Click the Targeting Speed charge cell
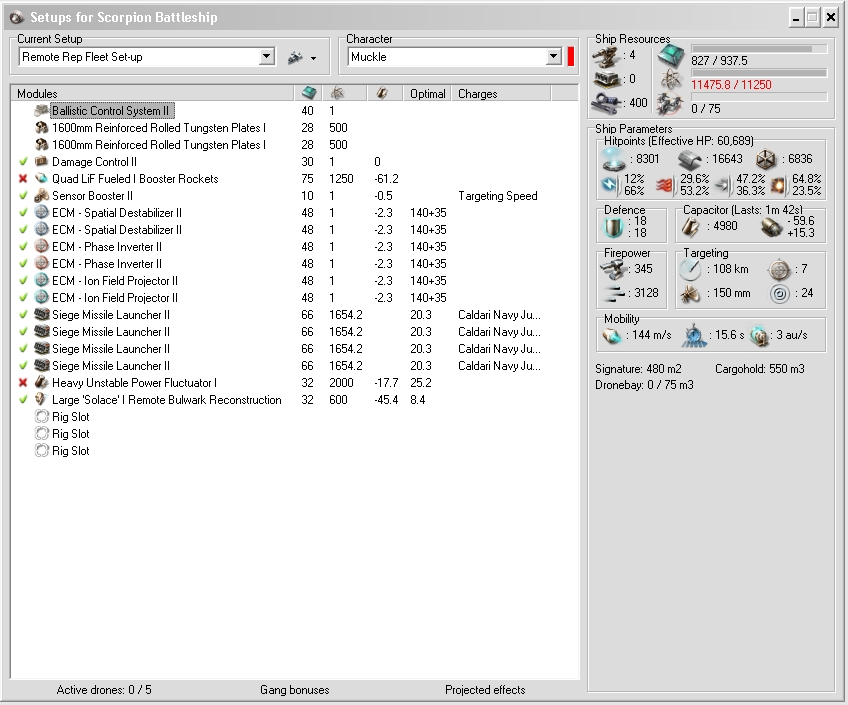 (498, 196)
